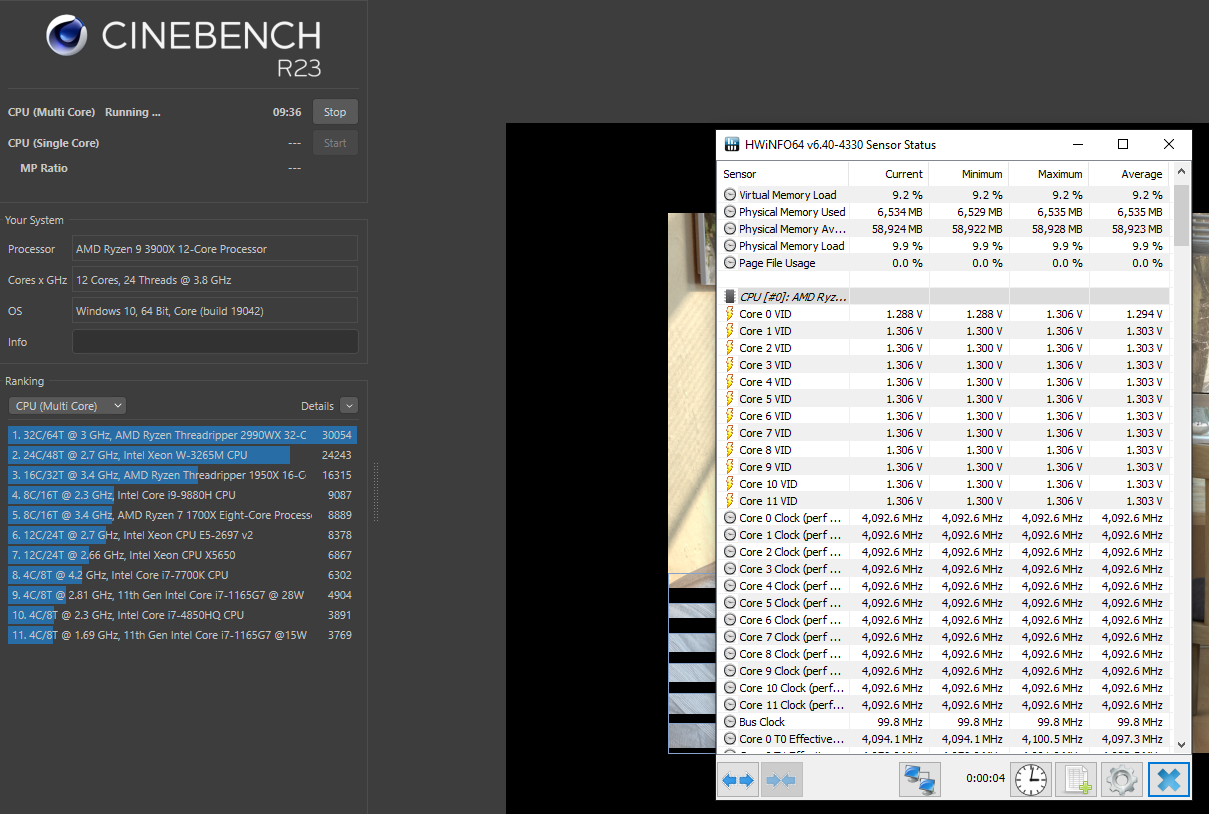This screenshot has width=1209, height=814.
Task: Click the Cinebench R23 logo
Action: coord(183,45)
